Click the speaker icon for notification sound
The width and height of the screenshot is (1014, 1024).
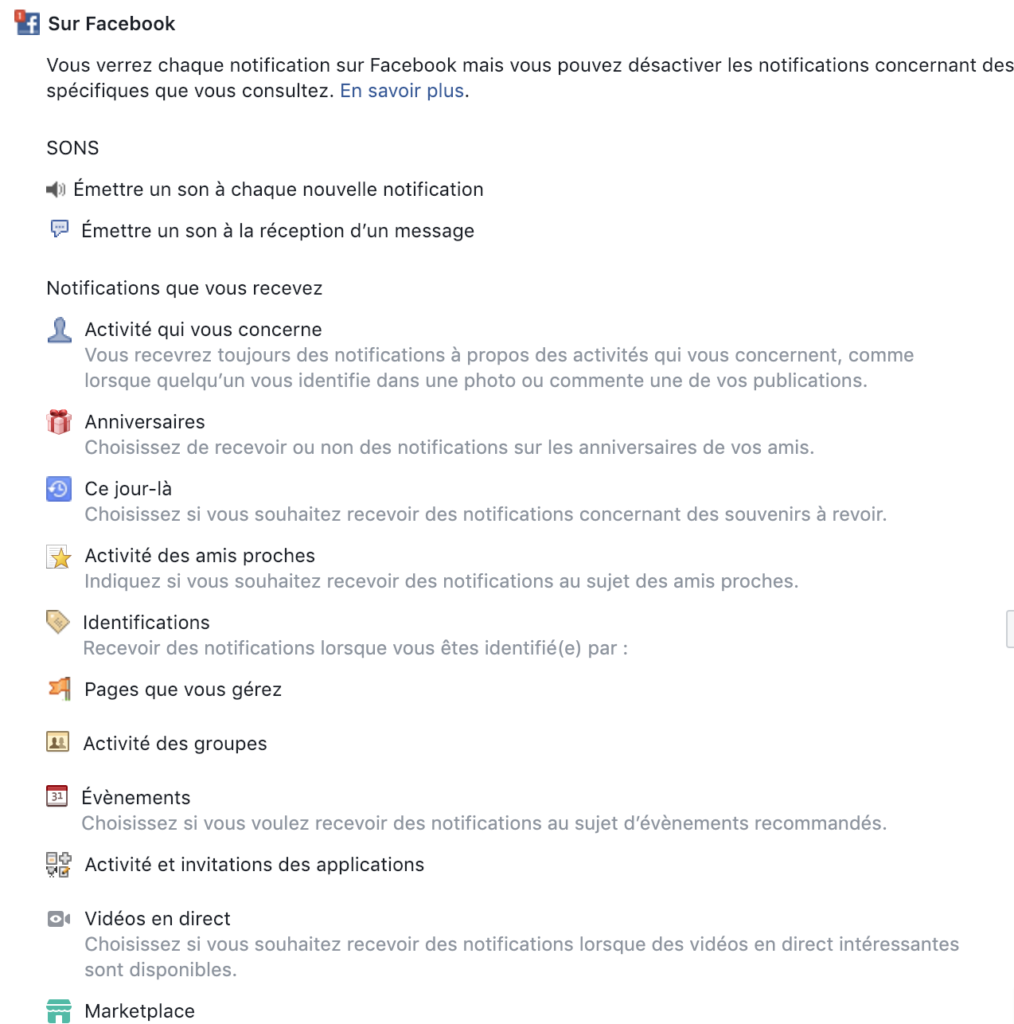click(55, 189)
